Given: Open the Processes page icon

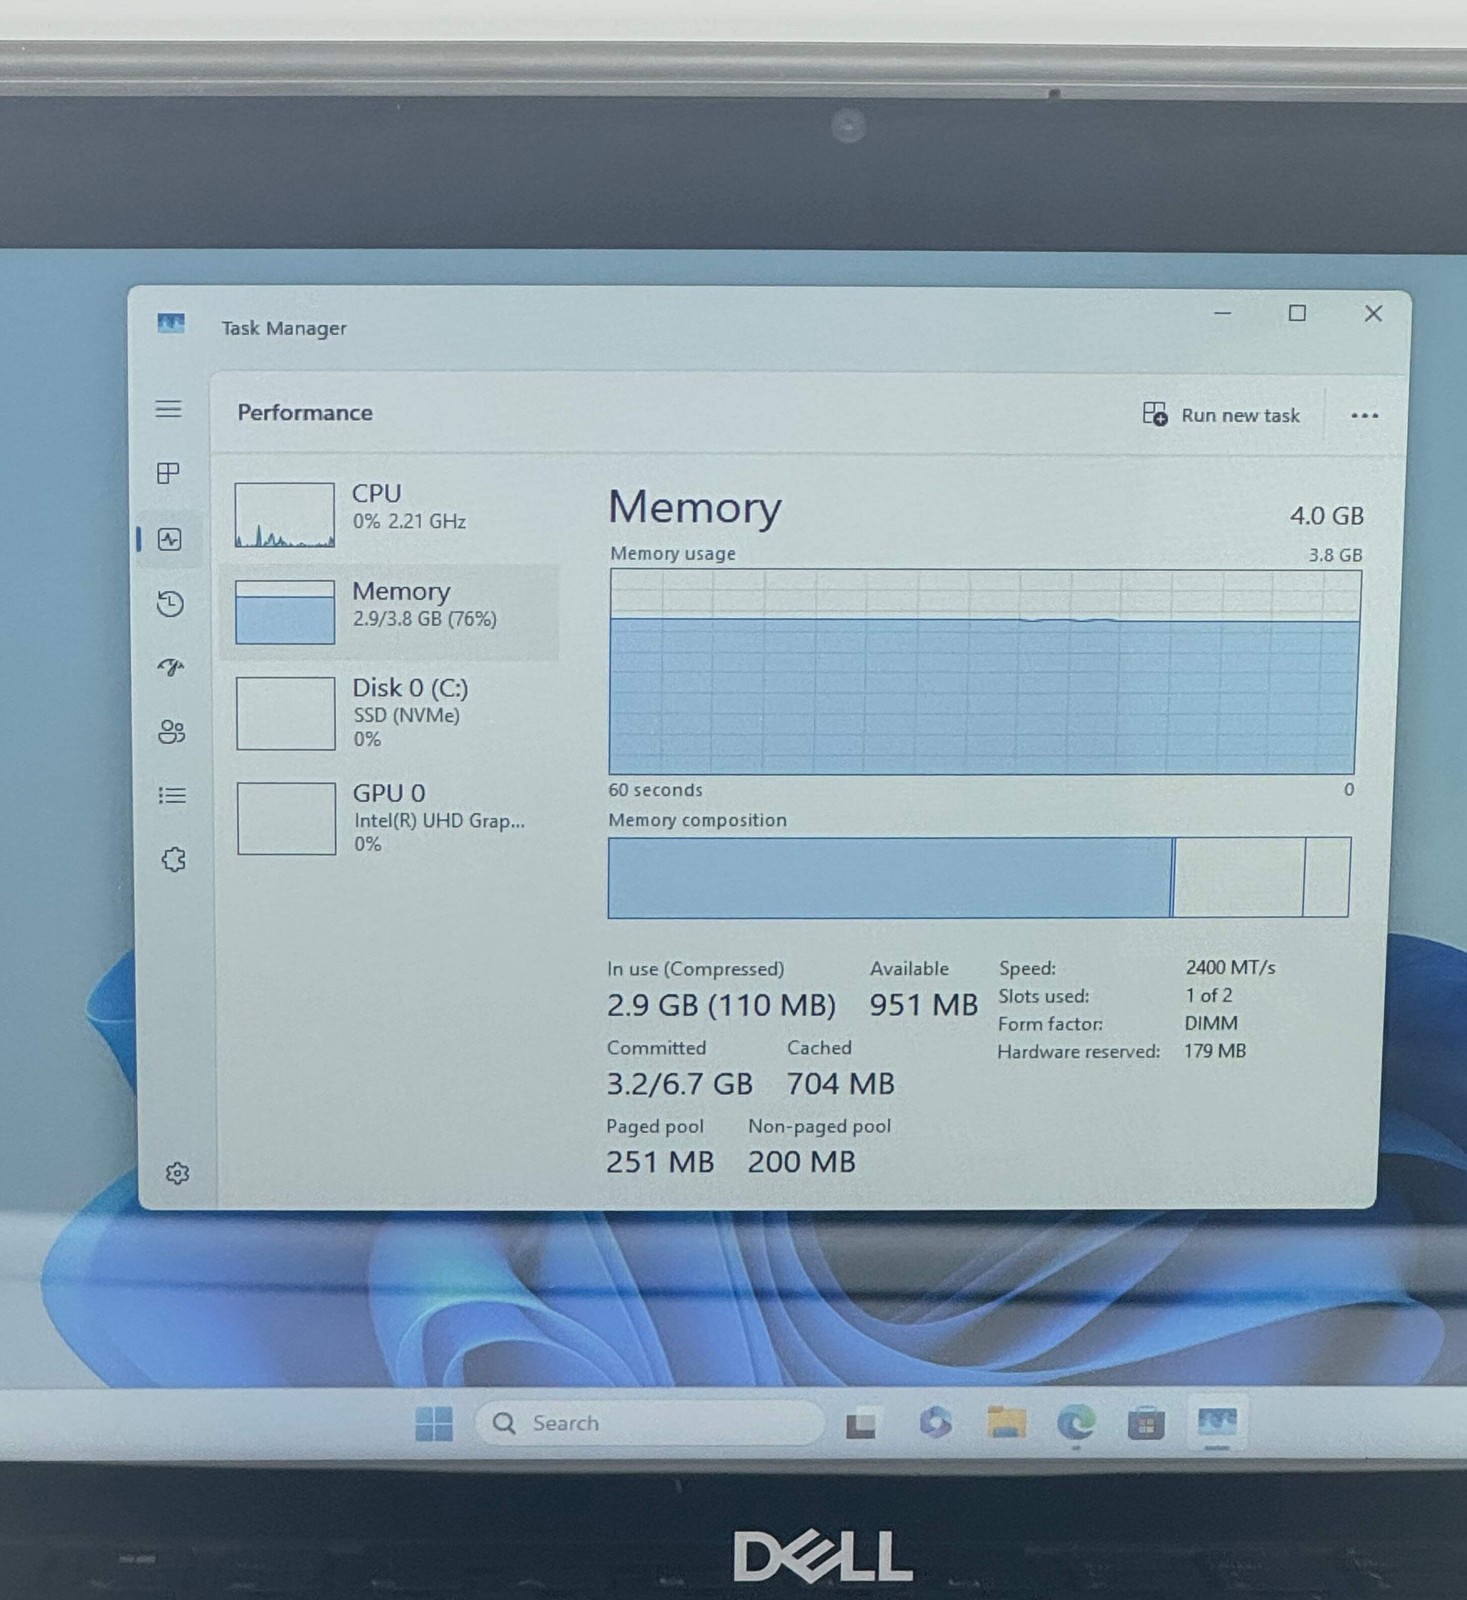Looking at the screenshot, I should click(x=168, y=473).
